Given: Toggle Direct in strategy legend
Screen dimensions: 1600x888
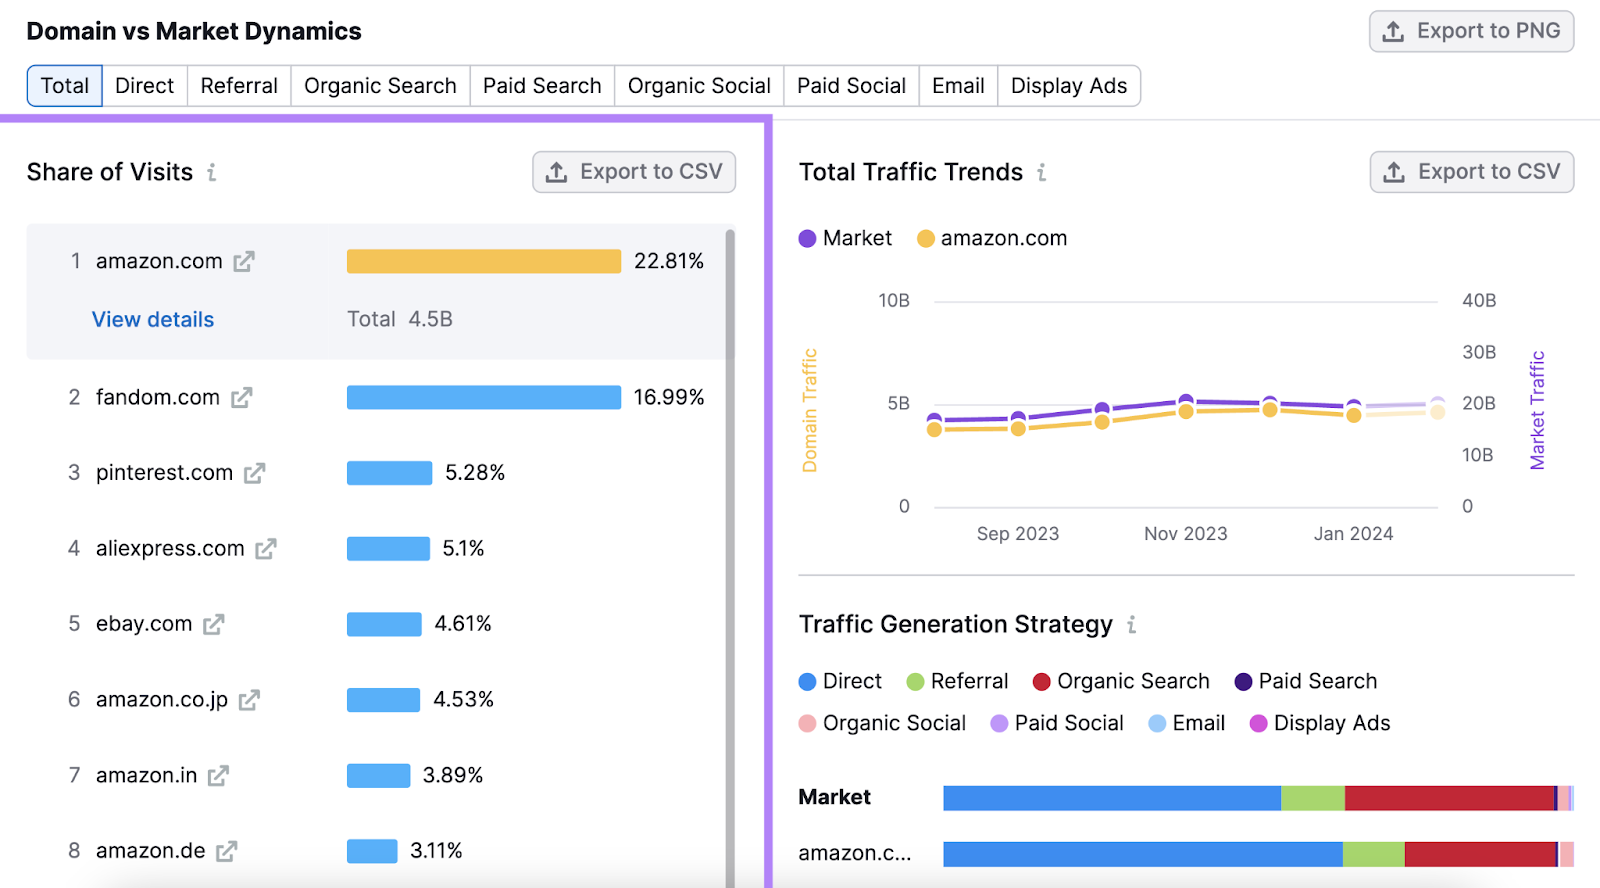Looking at the screenshot, I should [840, 681].
